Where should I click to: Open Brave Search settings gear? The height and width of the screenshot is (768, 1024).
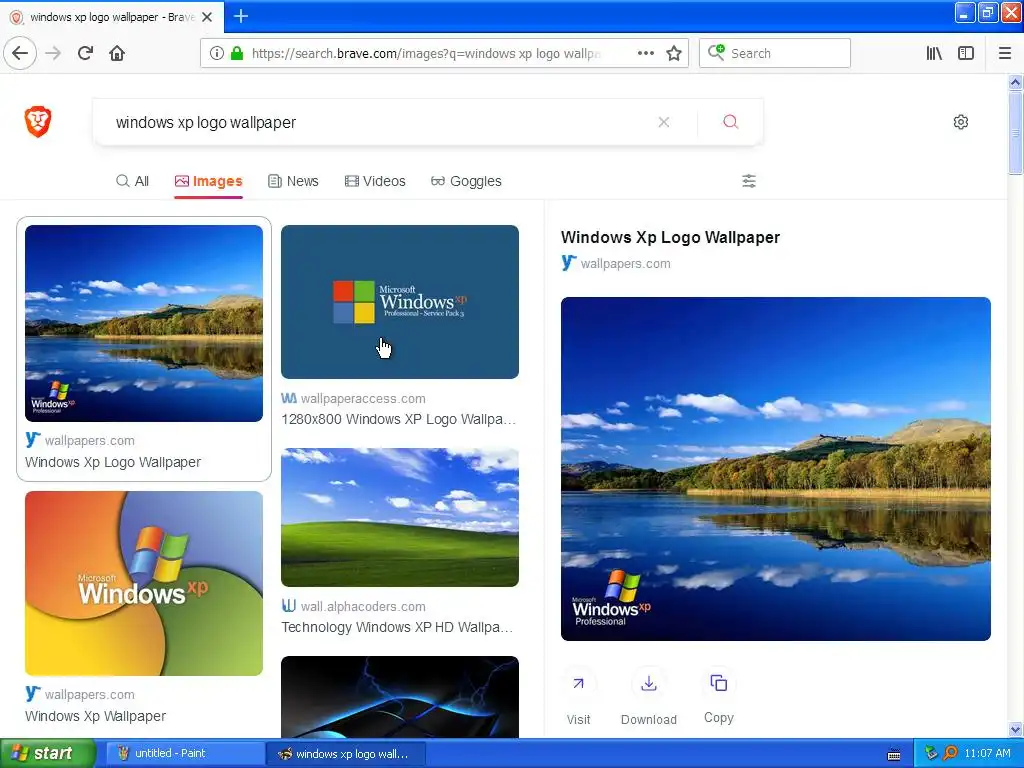point(961,122)
